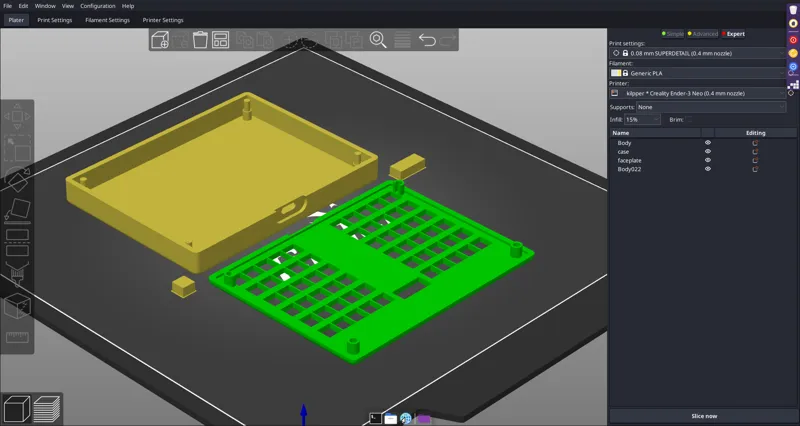Switch to Expert mode
This screenshot has height=426, width=800.
pos(733,34)
